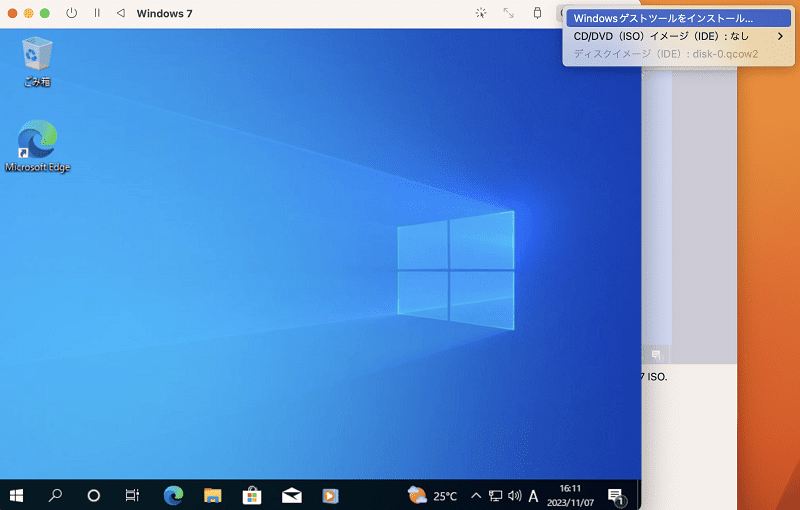Select the Microsoft Edge desktop shortcut

pos(37,146)
